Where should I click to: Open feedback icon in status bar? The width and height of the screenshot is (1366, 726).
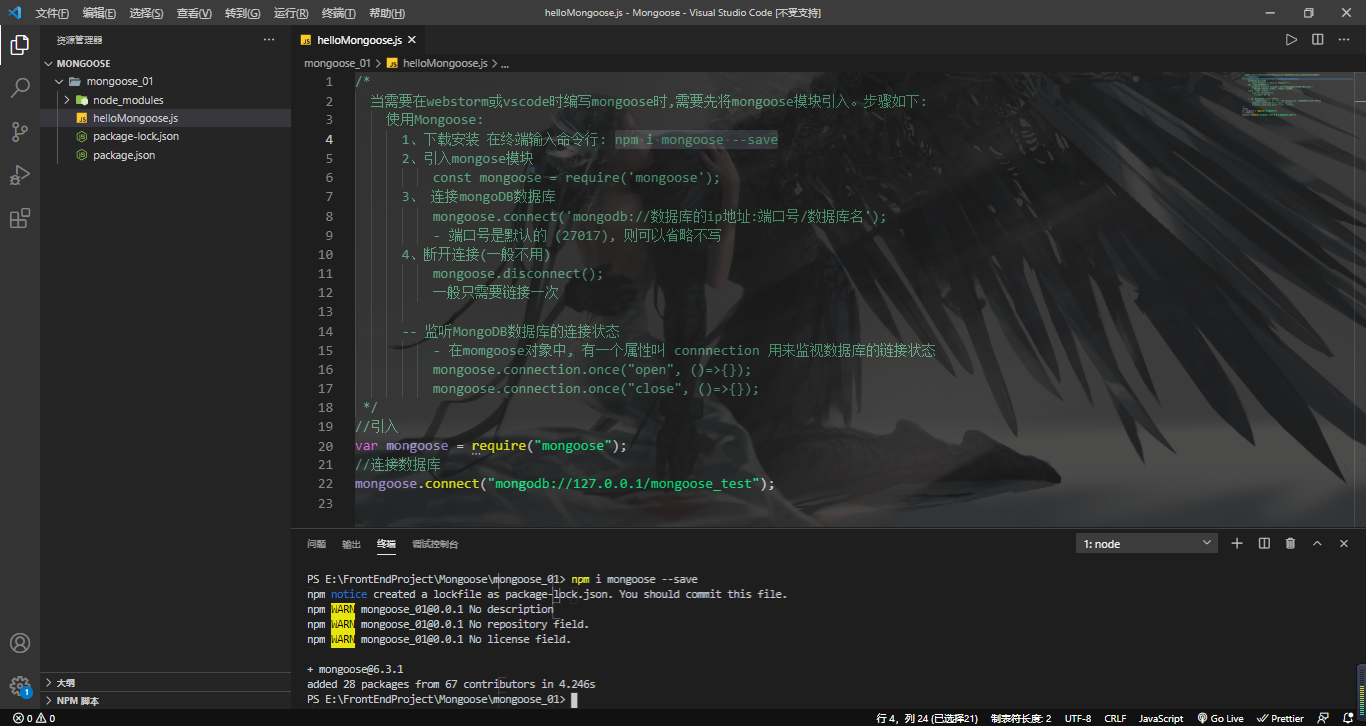click(1324, 718)
